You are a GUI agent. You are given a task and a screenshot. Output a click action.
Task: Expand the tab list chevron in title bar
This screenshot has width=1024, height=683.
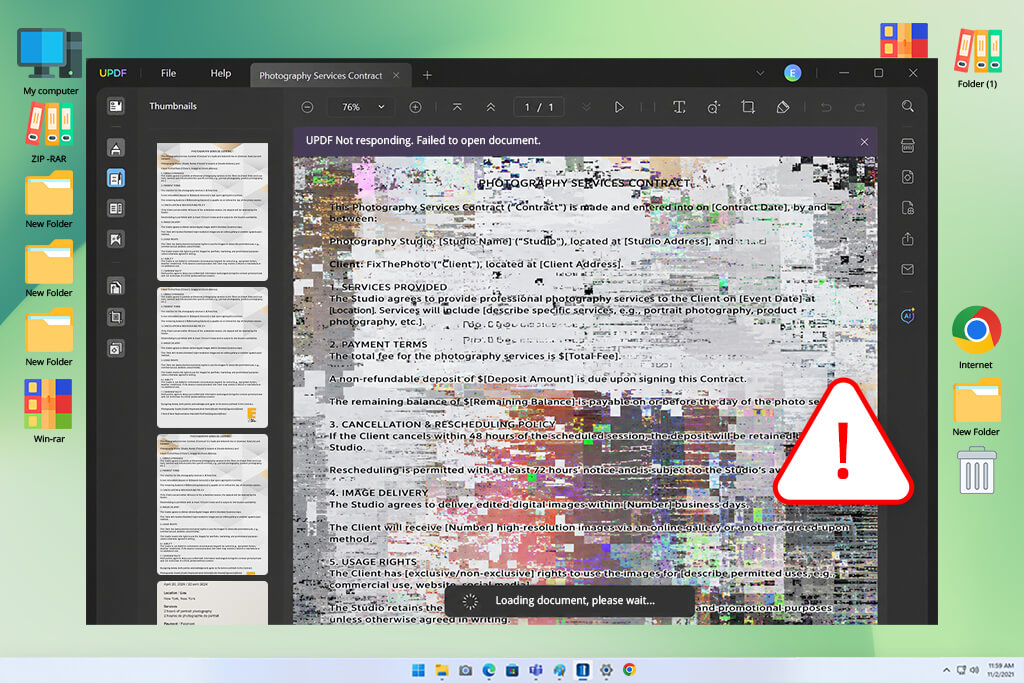coord(760,73)
